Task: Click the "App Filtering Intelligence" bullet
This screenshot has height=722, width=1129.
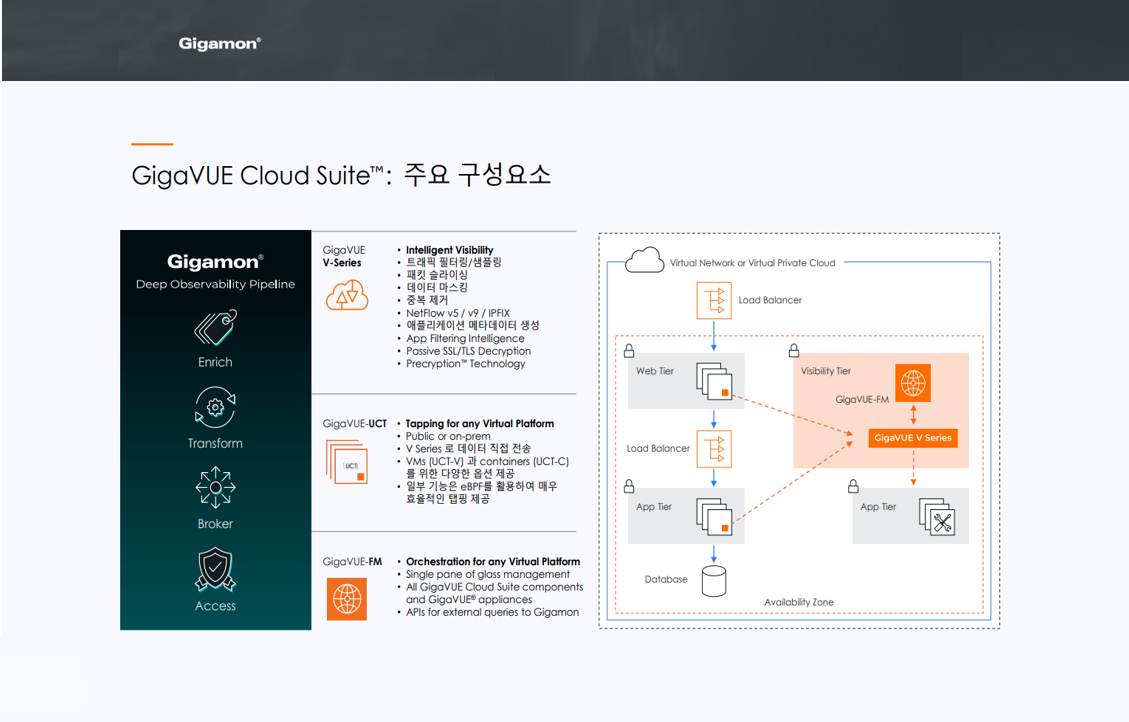Action: click(465, 338)
